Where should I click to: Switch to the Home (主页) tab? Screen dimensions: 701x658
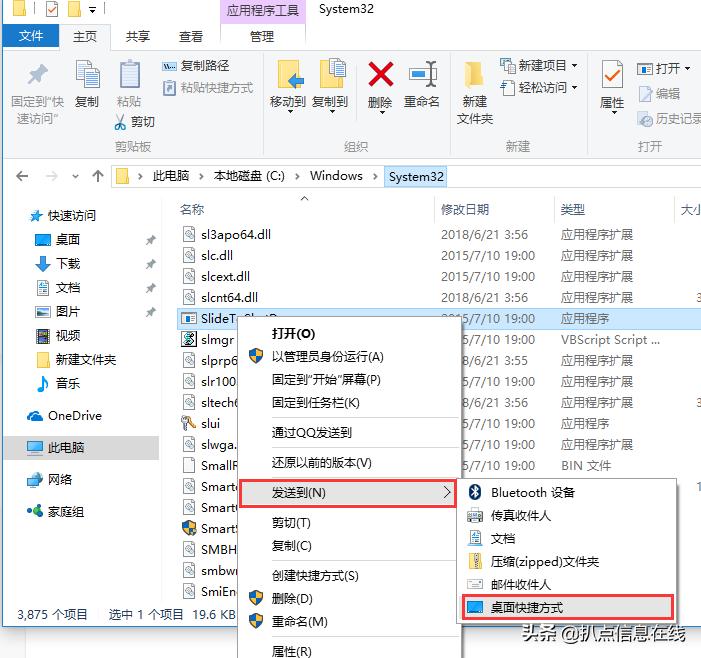(x=84, y=36)
